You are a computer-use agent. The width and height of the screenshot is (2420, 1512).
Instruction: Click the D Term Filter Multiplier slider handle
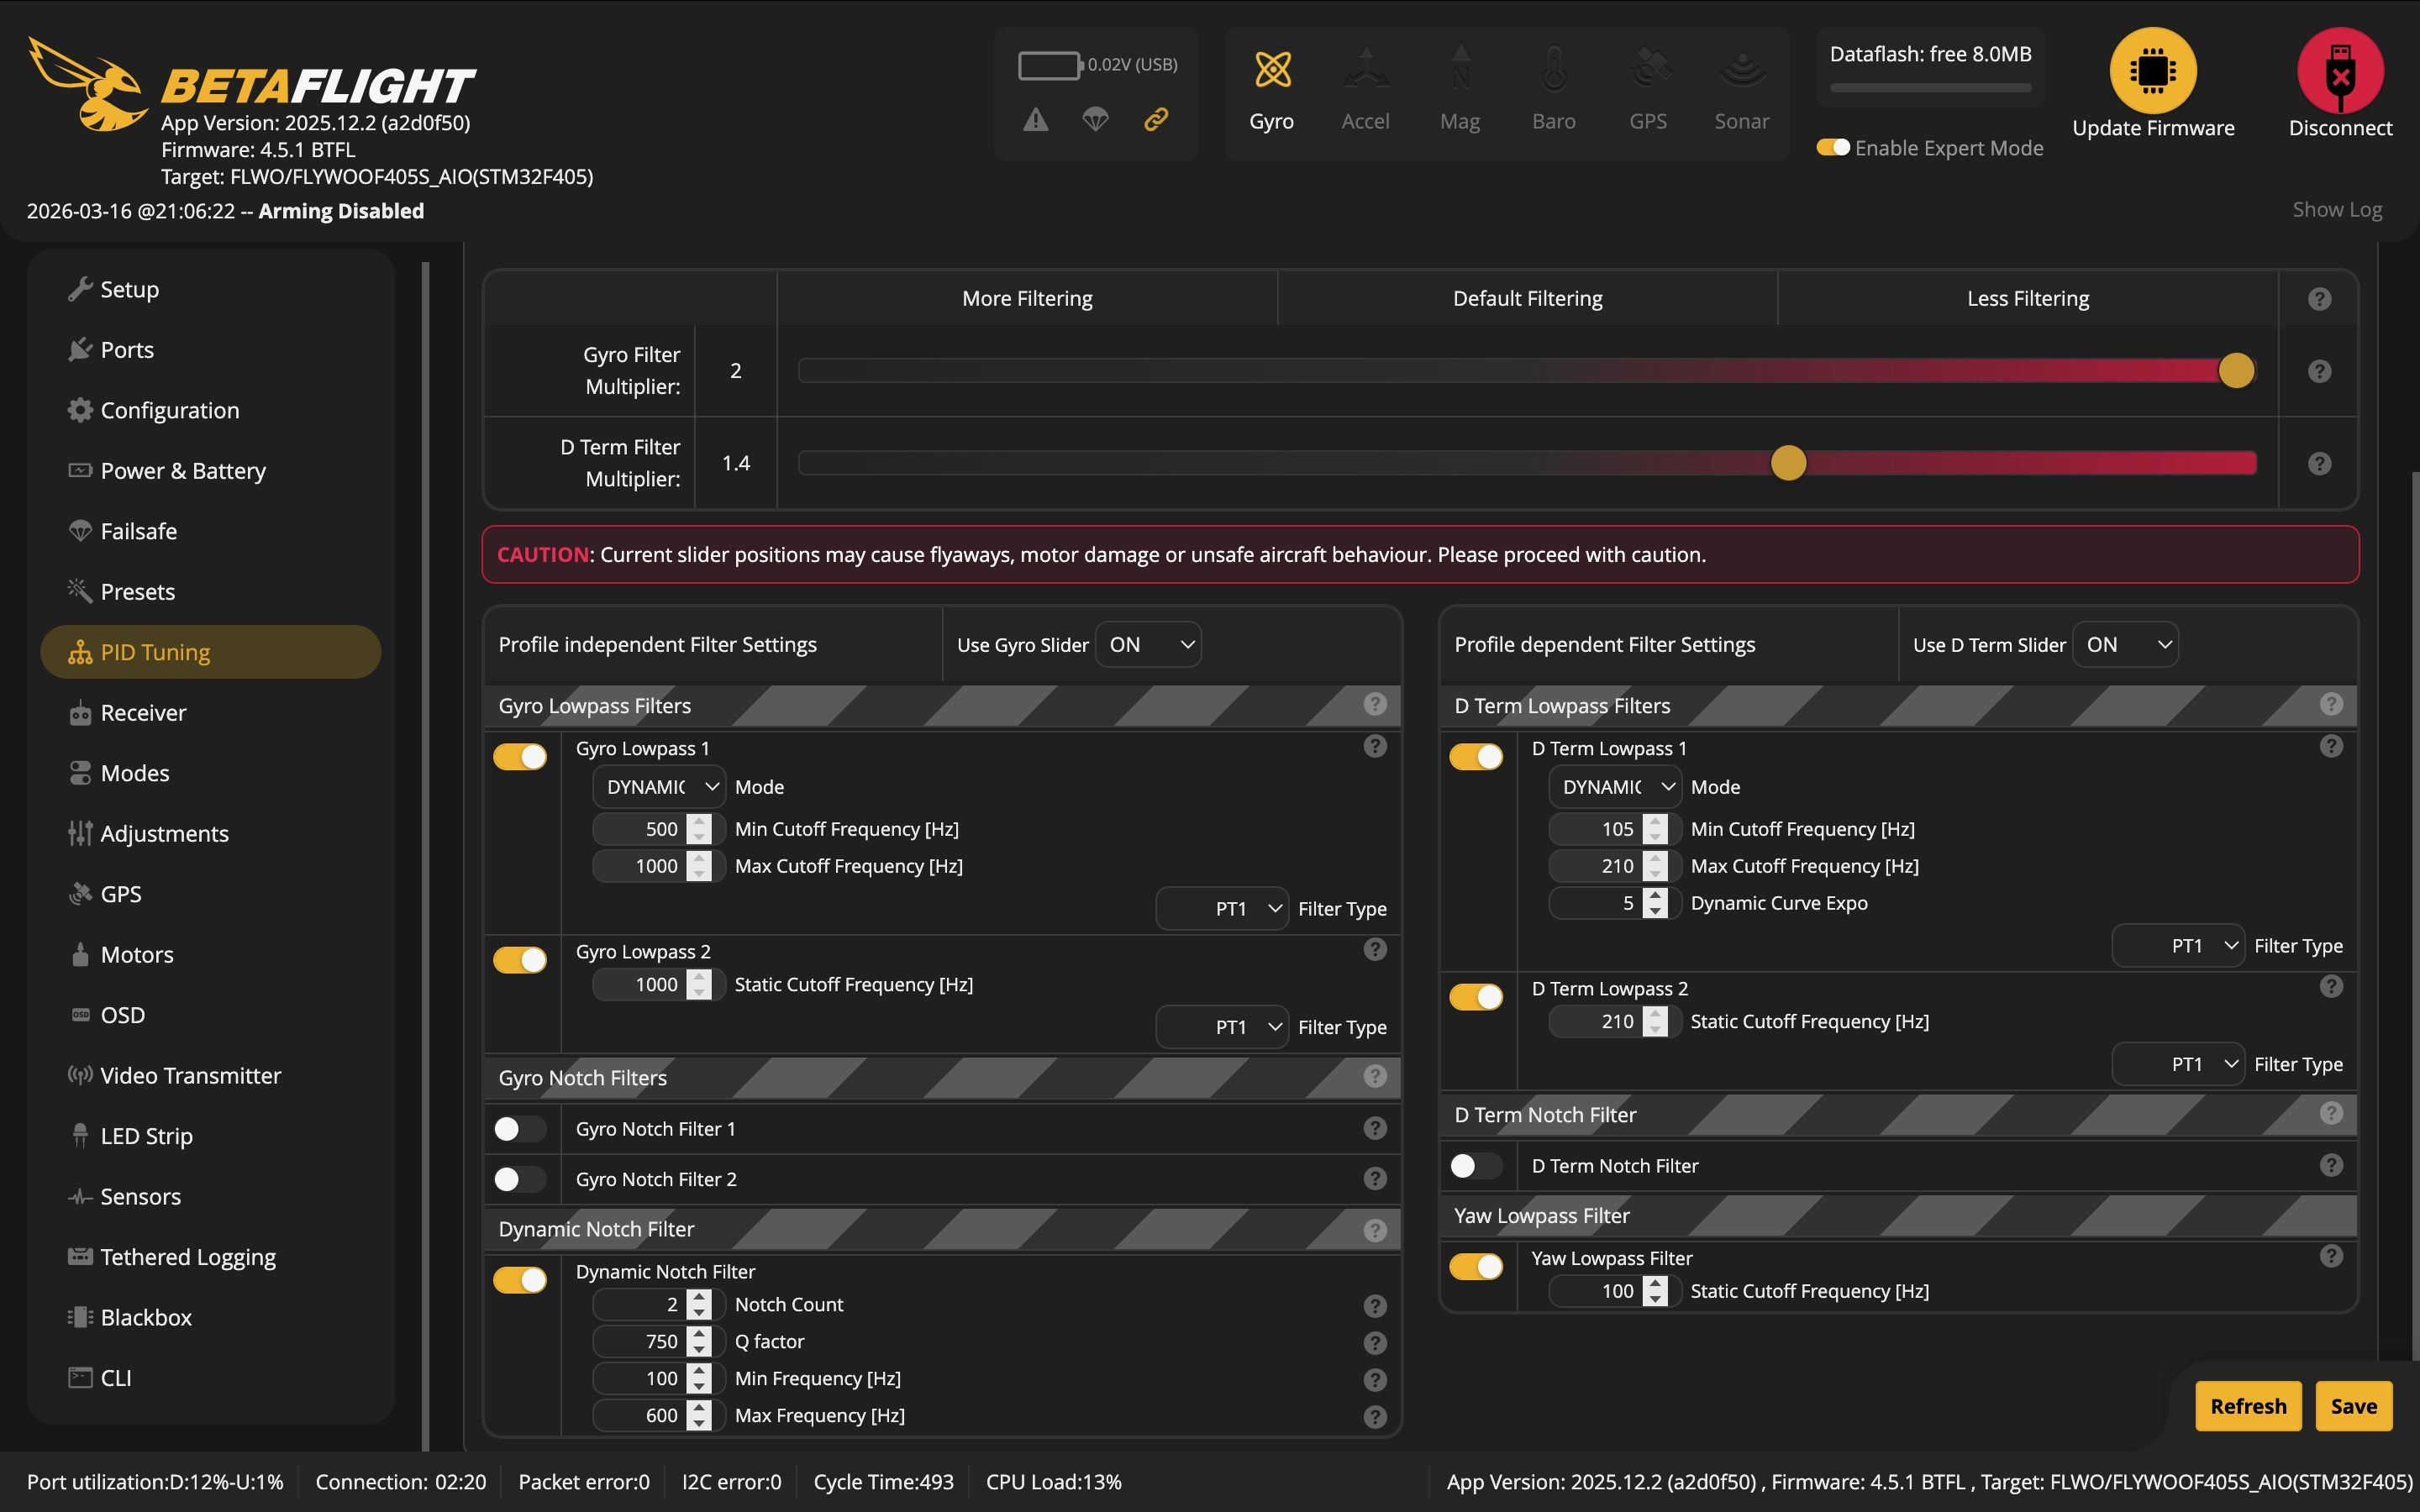pyautogui.click(x=1788, y=463)
